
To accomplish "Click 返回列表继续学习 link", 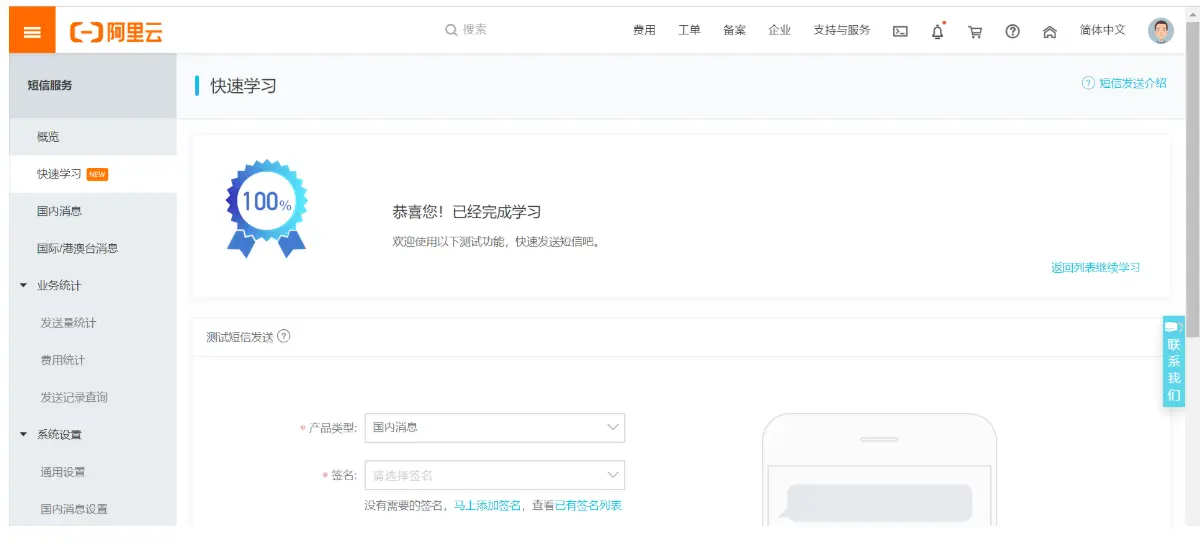I will coord(1095,268).
